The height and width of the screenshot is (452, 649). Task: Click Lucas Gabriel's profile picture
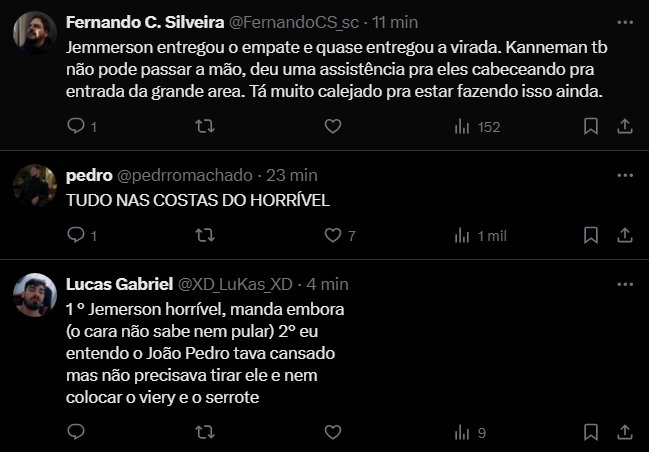click(35, 293)
